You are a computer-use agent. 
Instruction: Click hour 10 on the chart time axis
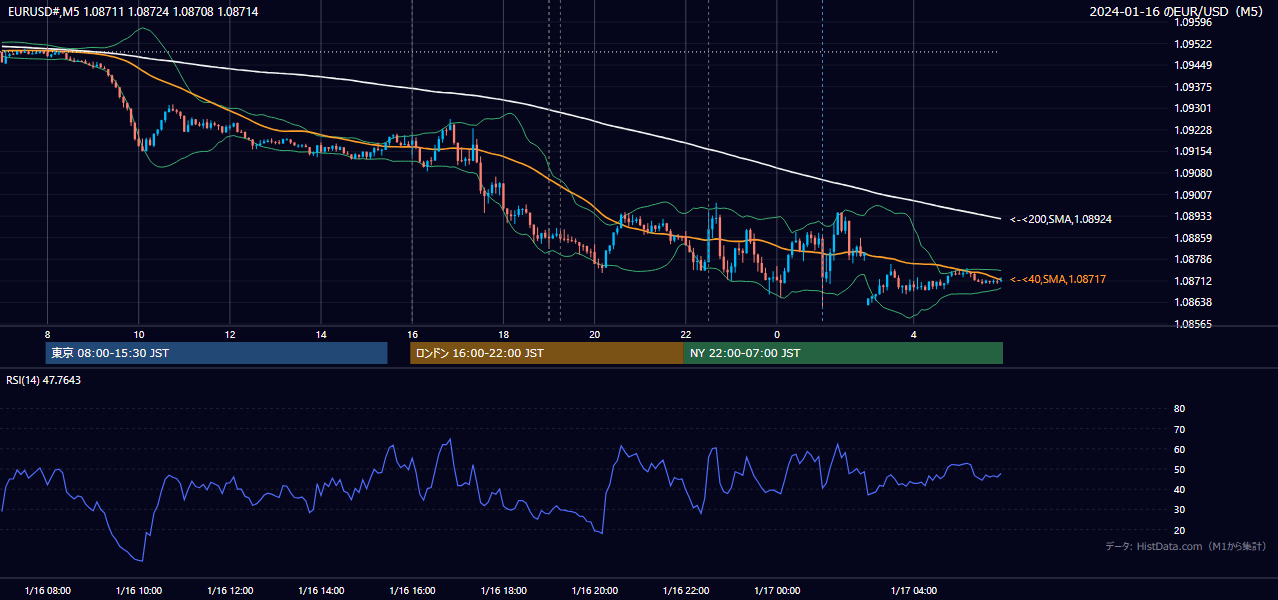coord(139,334)
